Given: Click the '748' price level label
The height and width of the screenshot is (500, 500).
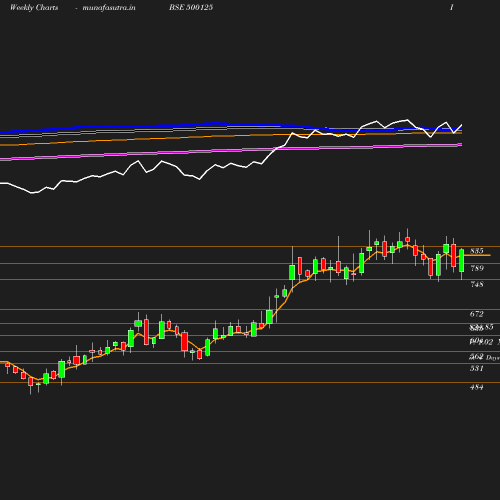Looking at the screenshot, I should 477,284.
